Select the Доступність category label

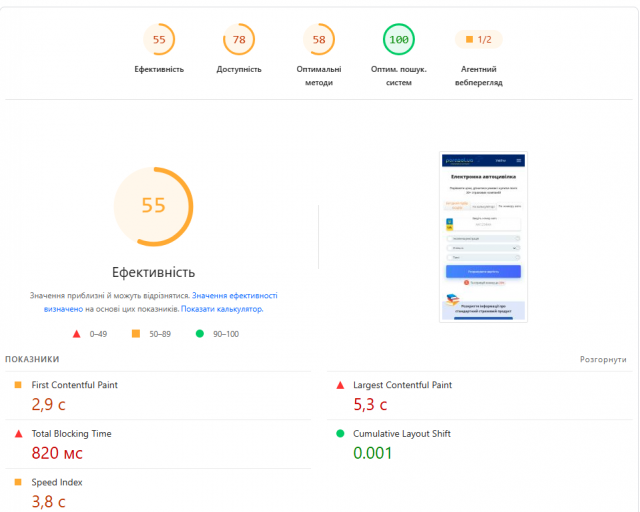(239, 69)
